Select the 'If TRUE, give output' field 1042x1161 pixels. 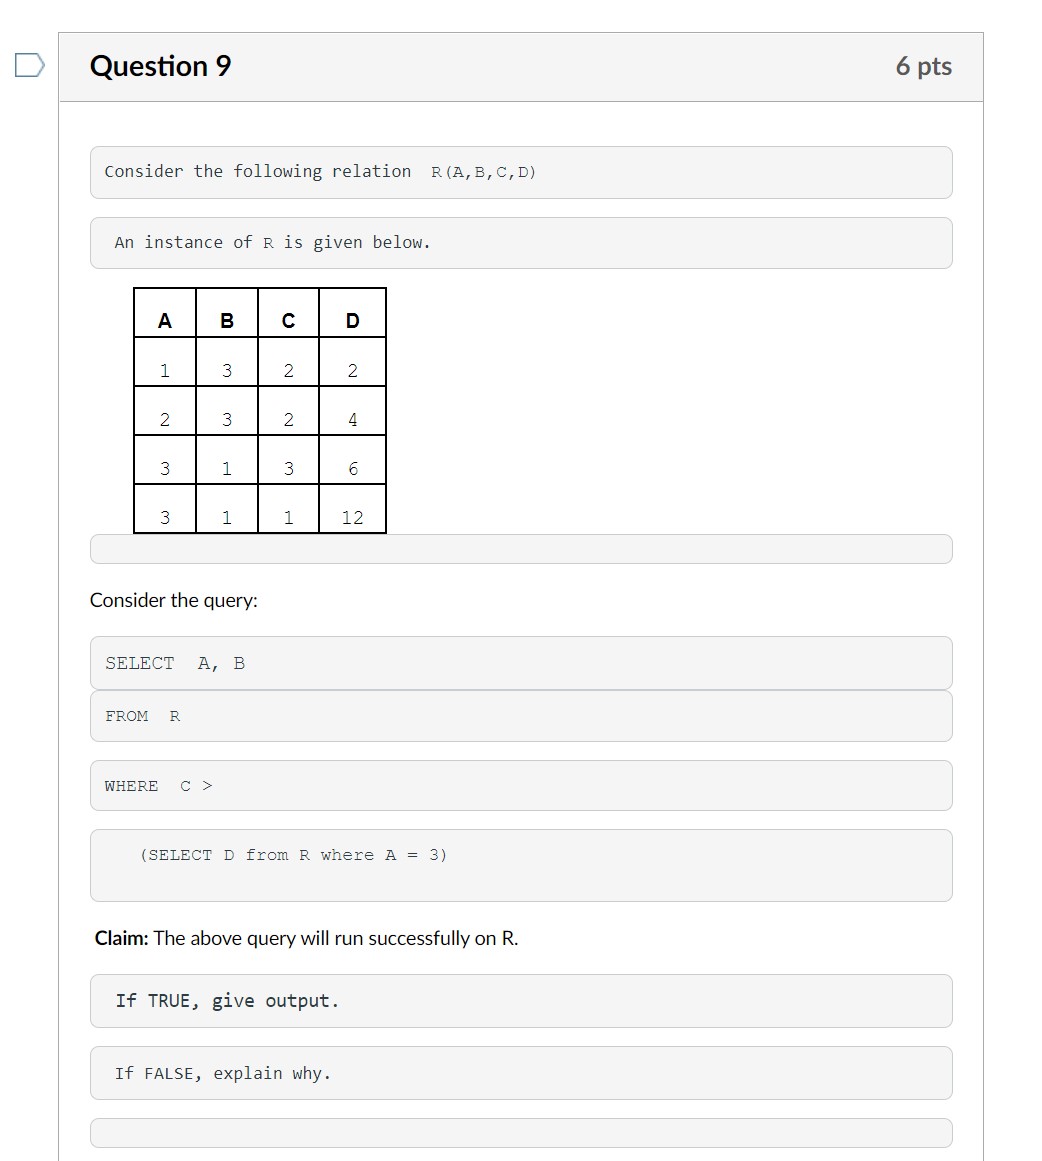(520, 1001)
